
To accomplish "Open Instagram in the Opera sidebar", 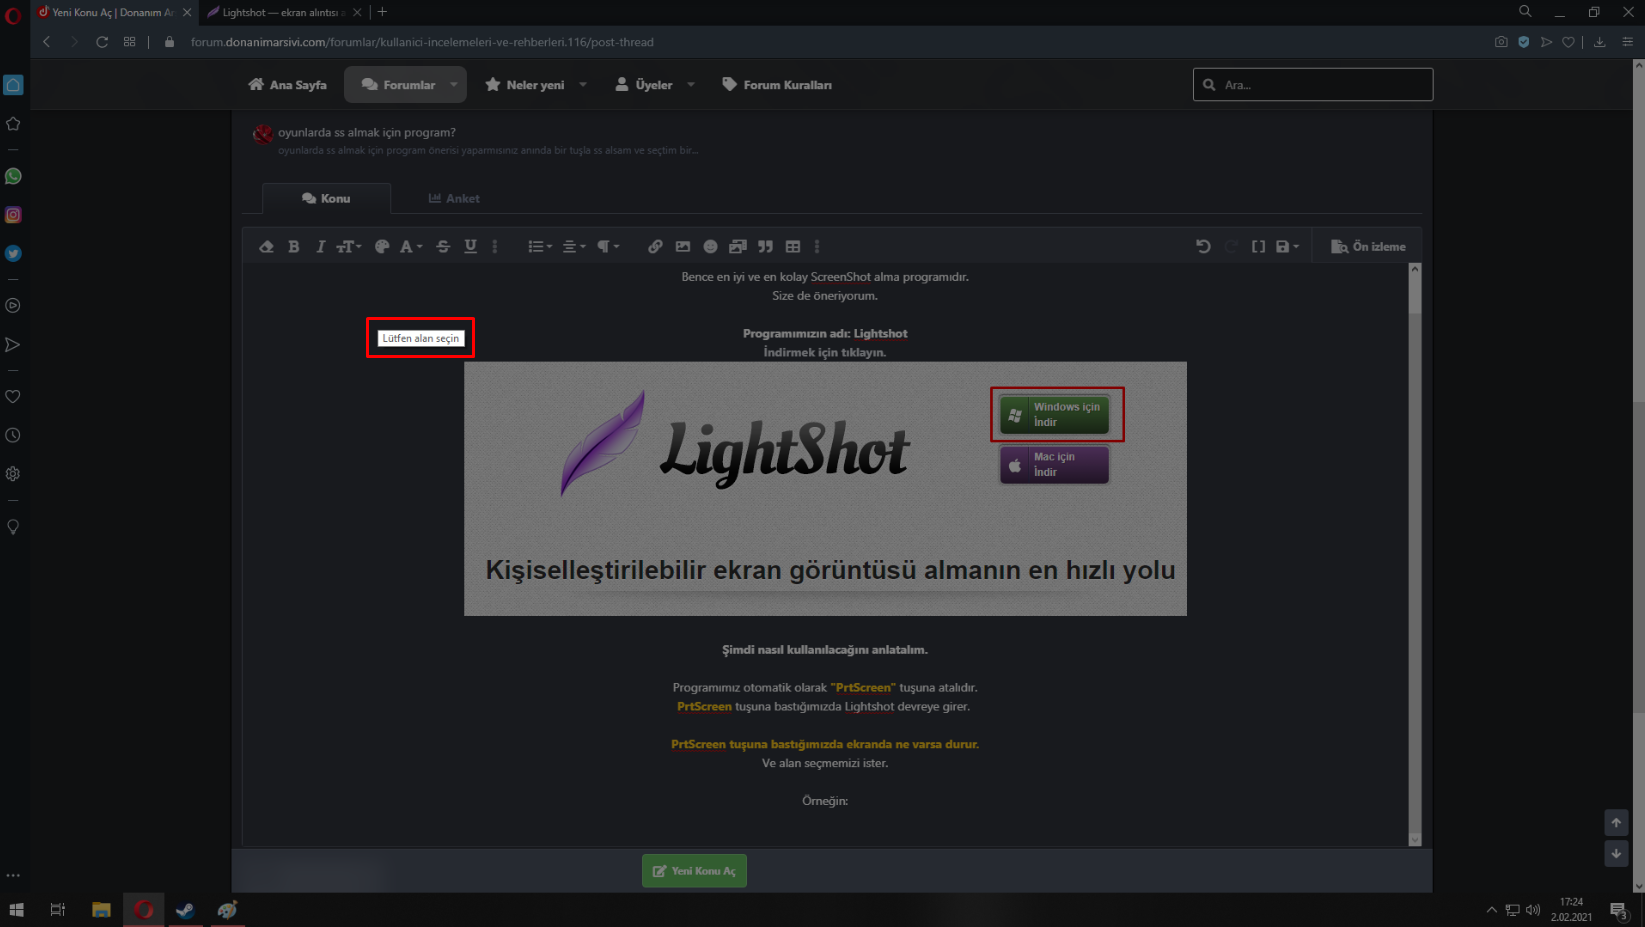I will tap(13, 215).
